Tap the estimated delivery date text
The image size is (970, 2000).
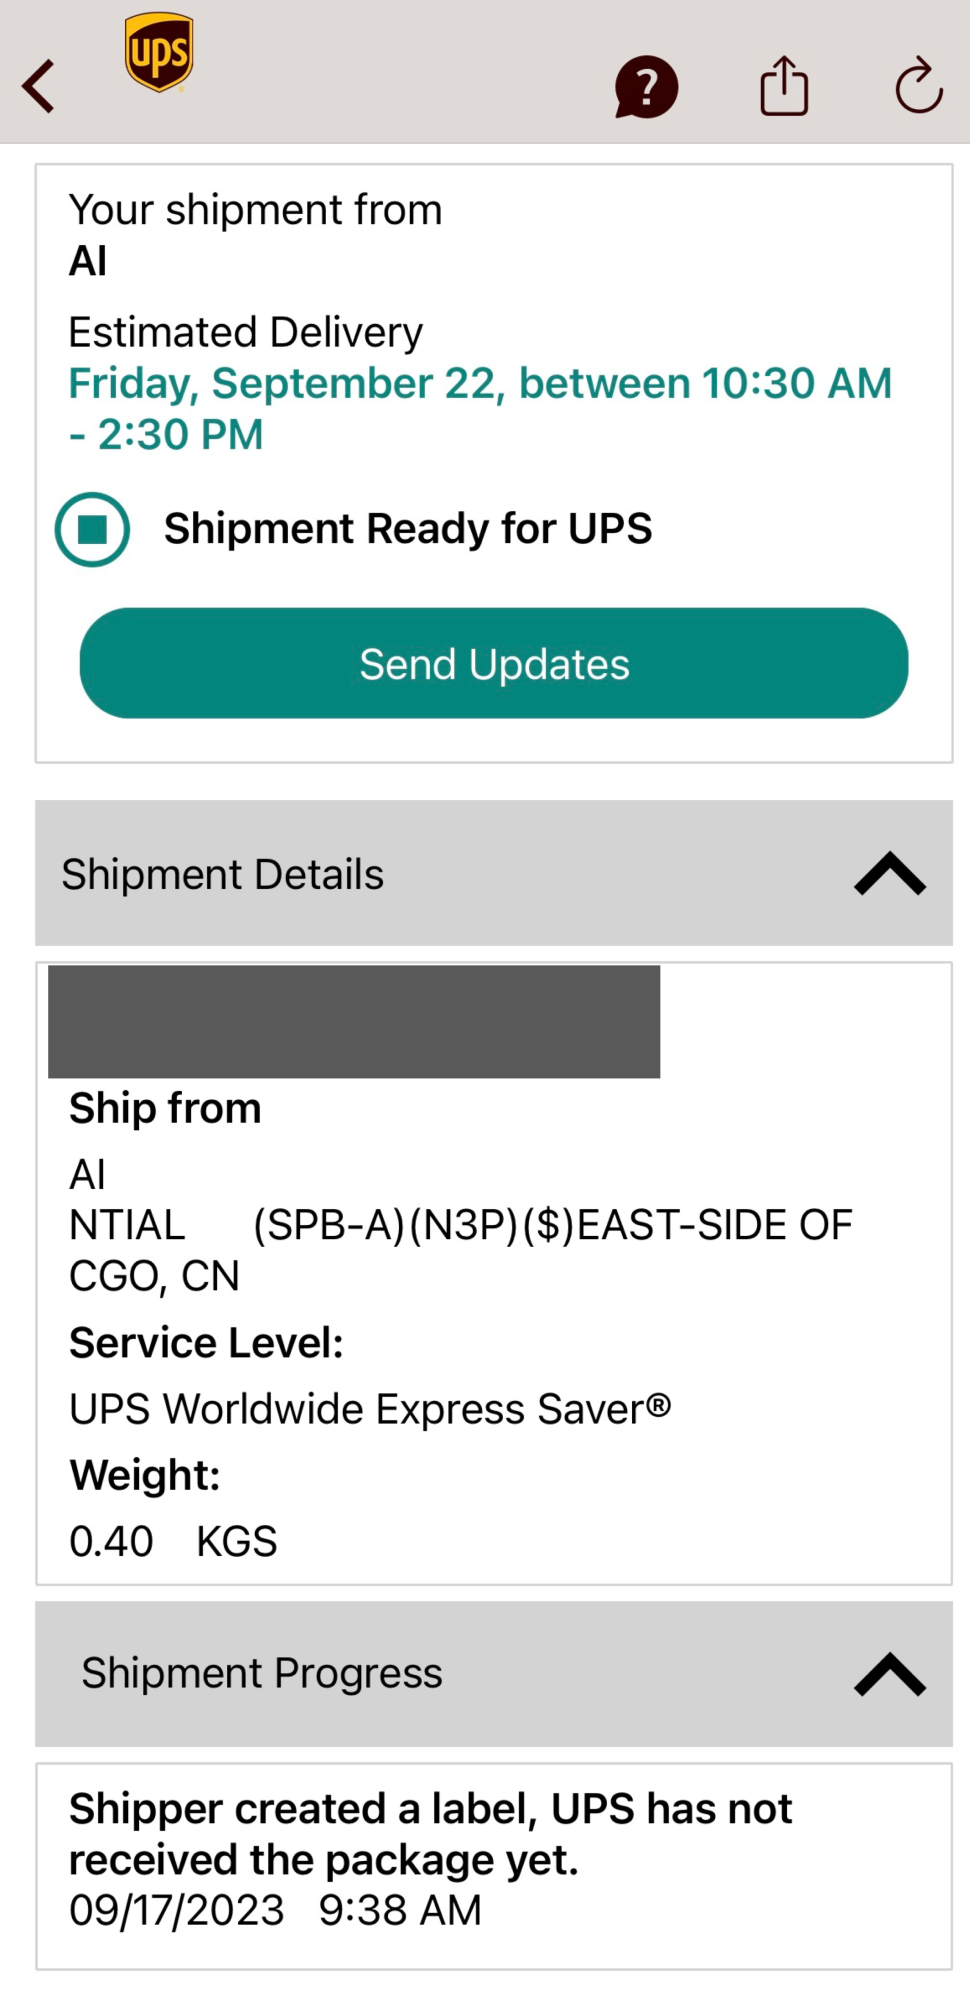(x=480, y=408)
